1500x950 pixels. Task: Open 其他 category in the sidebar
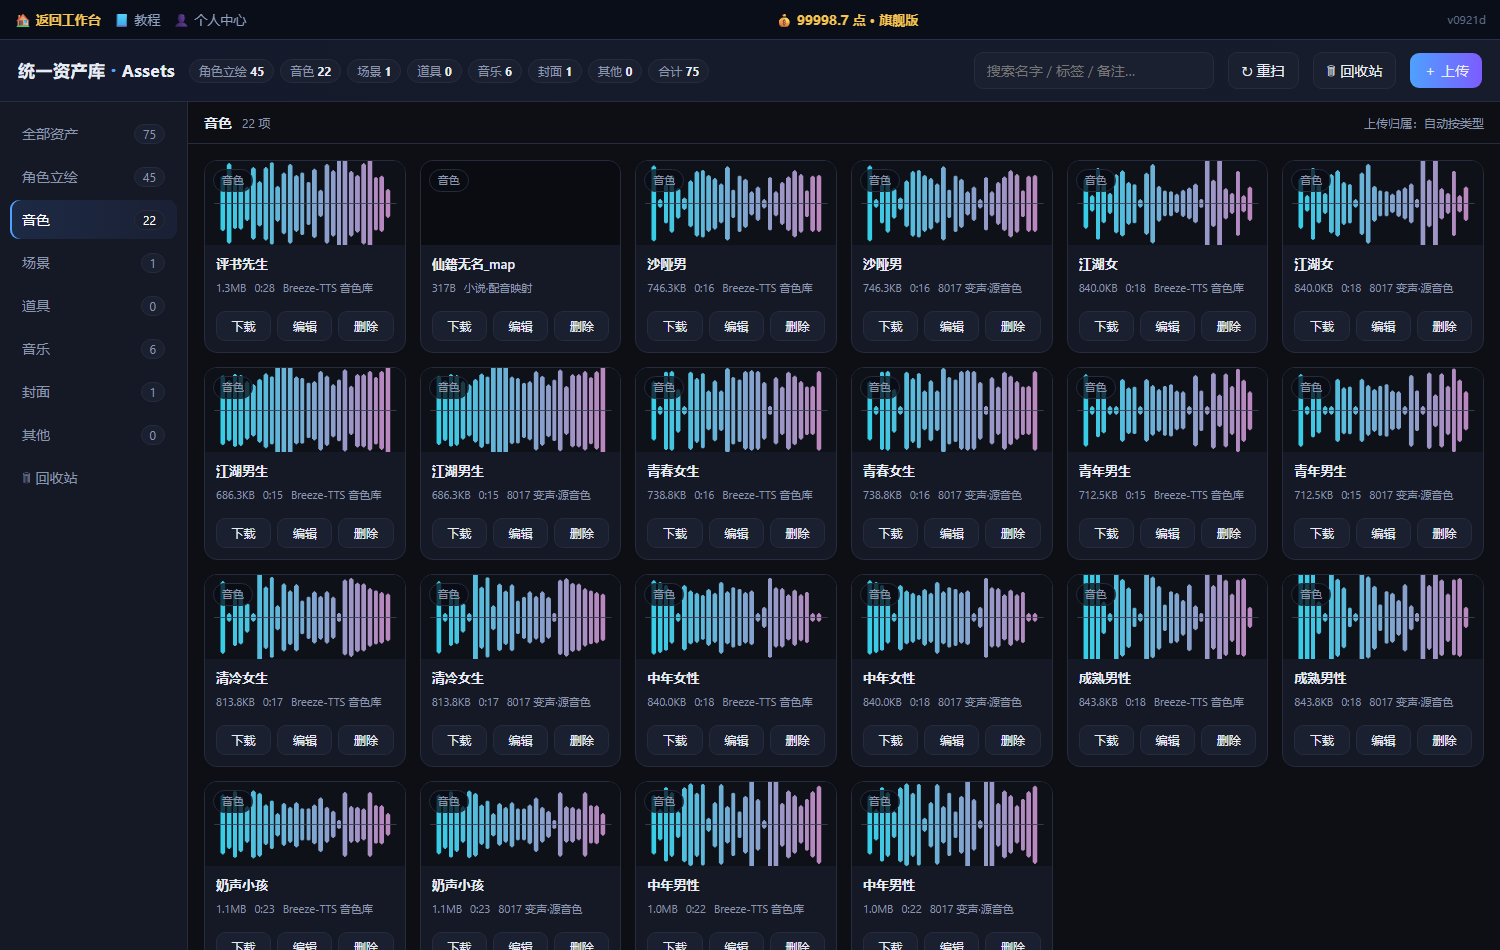(93, 435)
